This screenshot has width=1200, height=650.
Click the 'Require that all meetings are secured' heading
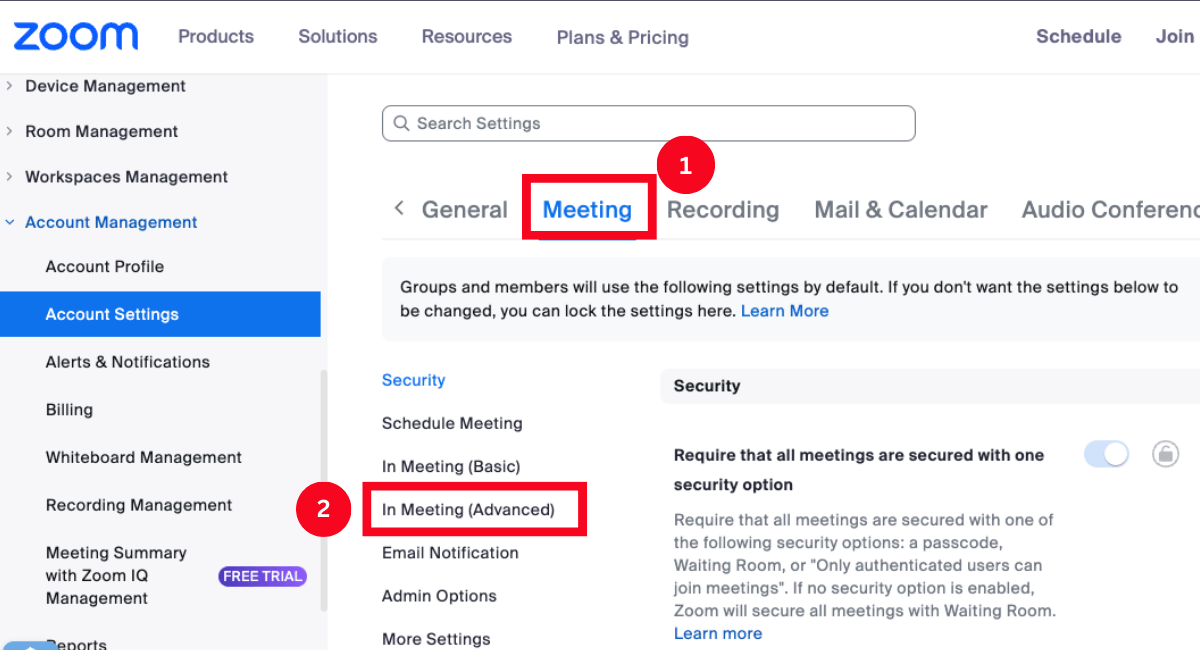click(859, 470)
